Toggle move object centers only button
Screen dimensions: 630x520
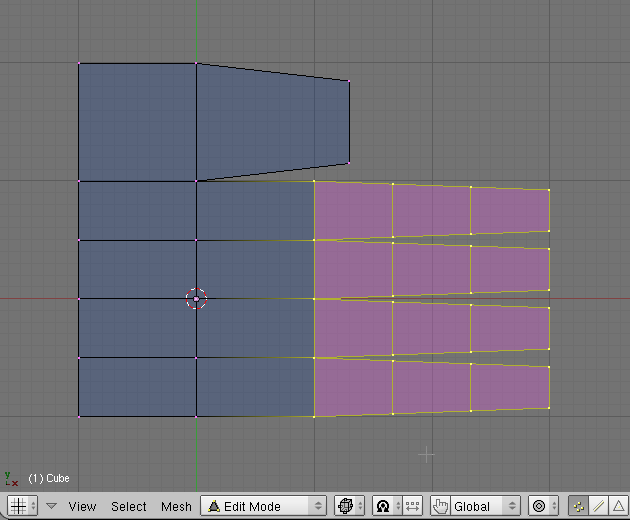point(413,506)
